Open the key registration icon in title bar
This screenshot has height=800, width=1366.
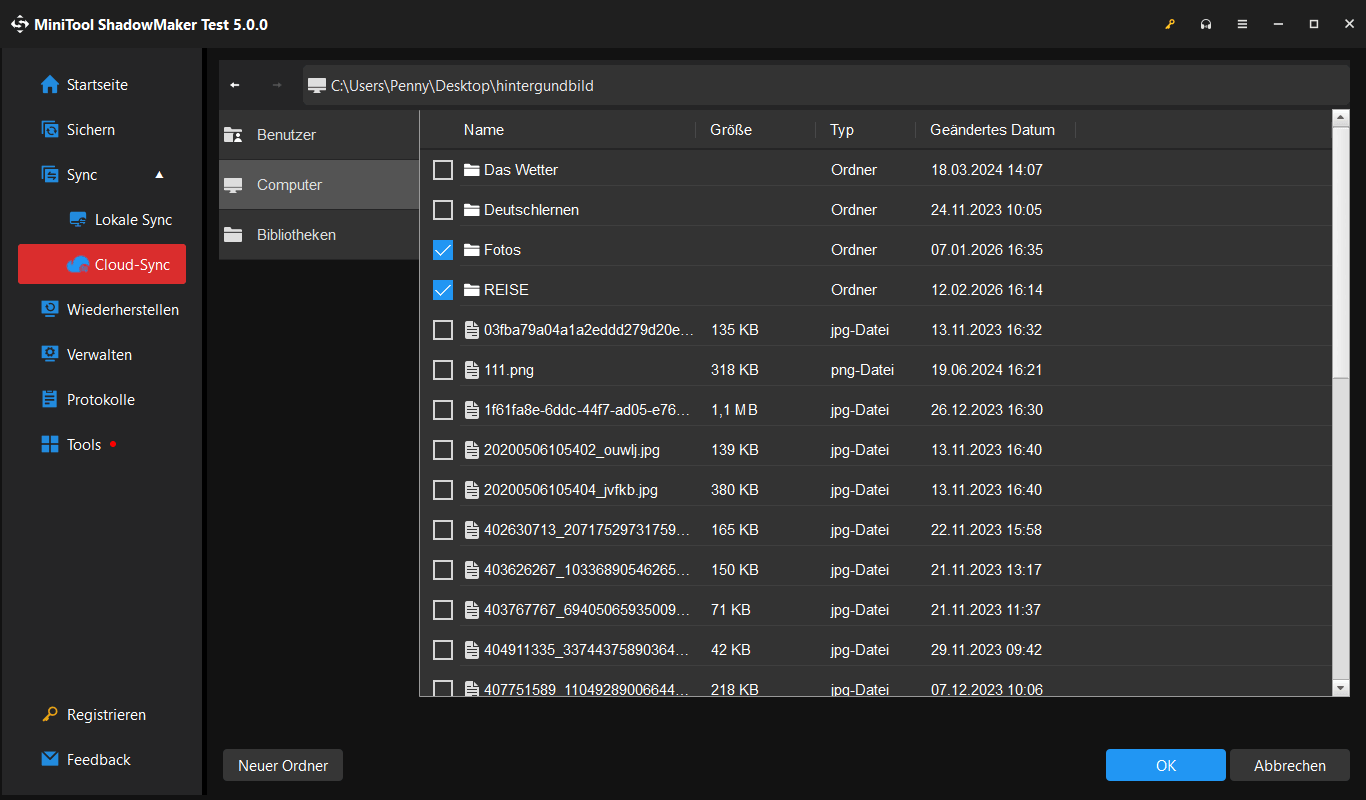coord(1170,24)
